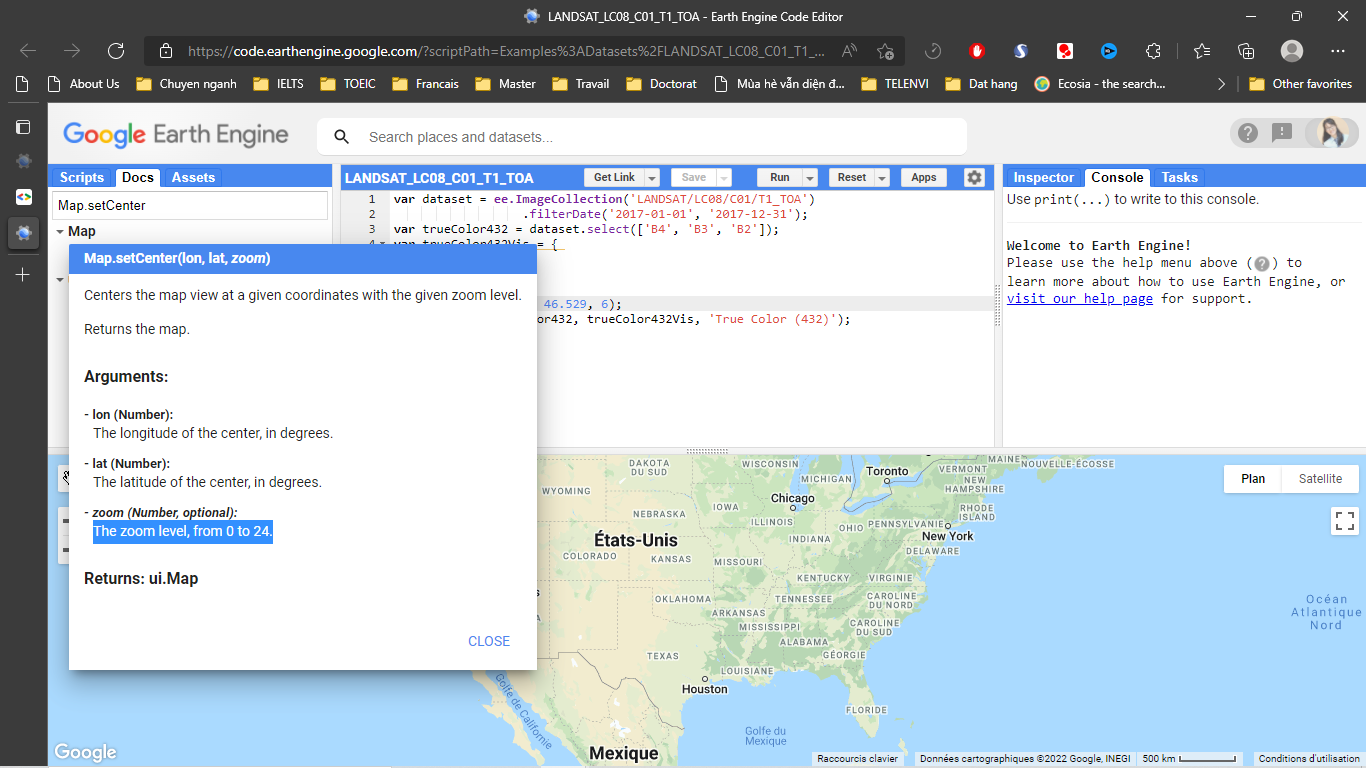The image size is (1366, 768).
Task: Refresh the browser page
Action: 116,51
